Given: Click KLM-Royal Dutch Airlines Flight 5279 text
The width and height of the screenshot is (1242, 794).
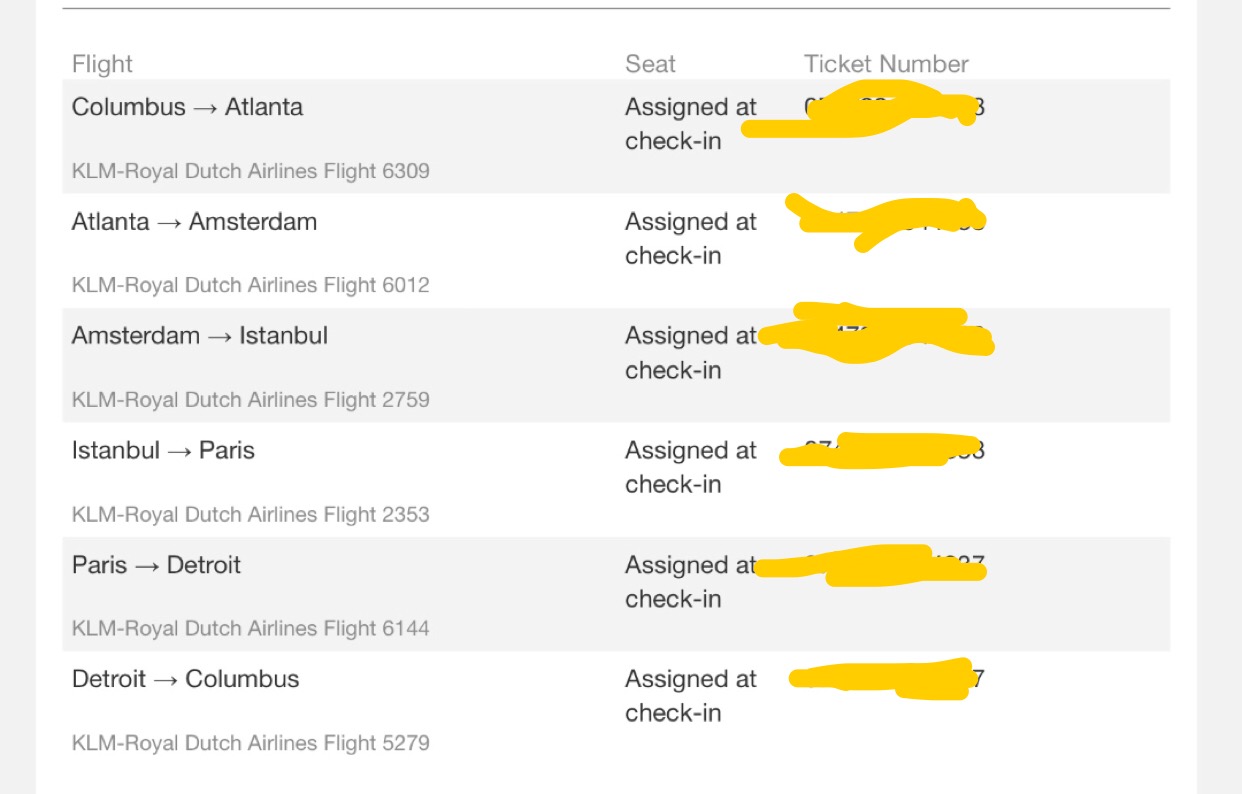Looking at the screenshot, I should pos(251,743).
